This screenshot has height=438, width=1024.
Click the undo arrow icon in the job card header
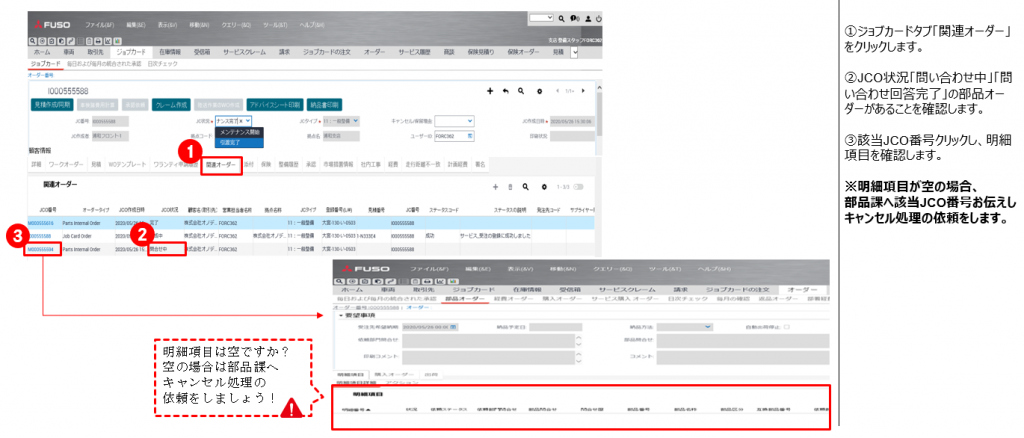tap(506, 90)
